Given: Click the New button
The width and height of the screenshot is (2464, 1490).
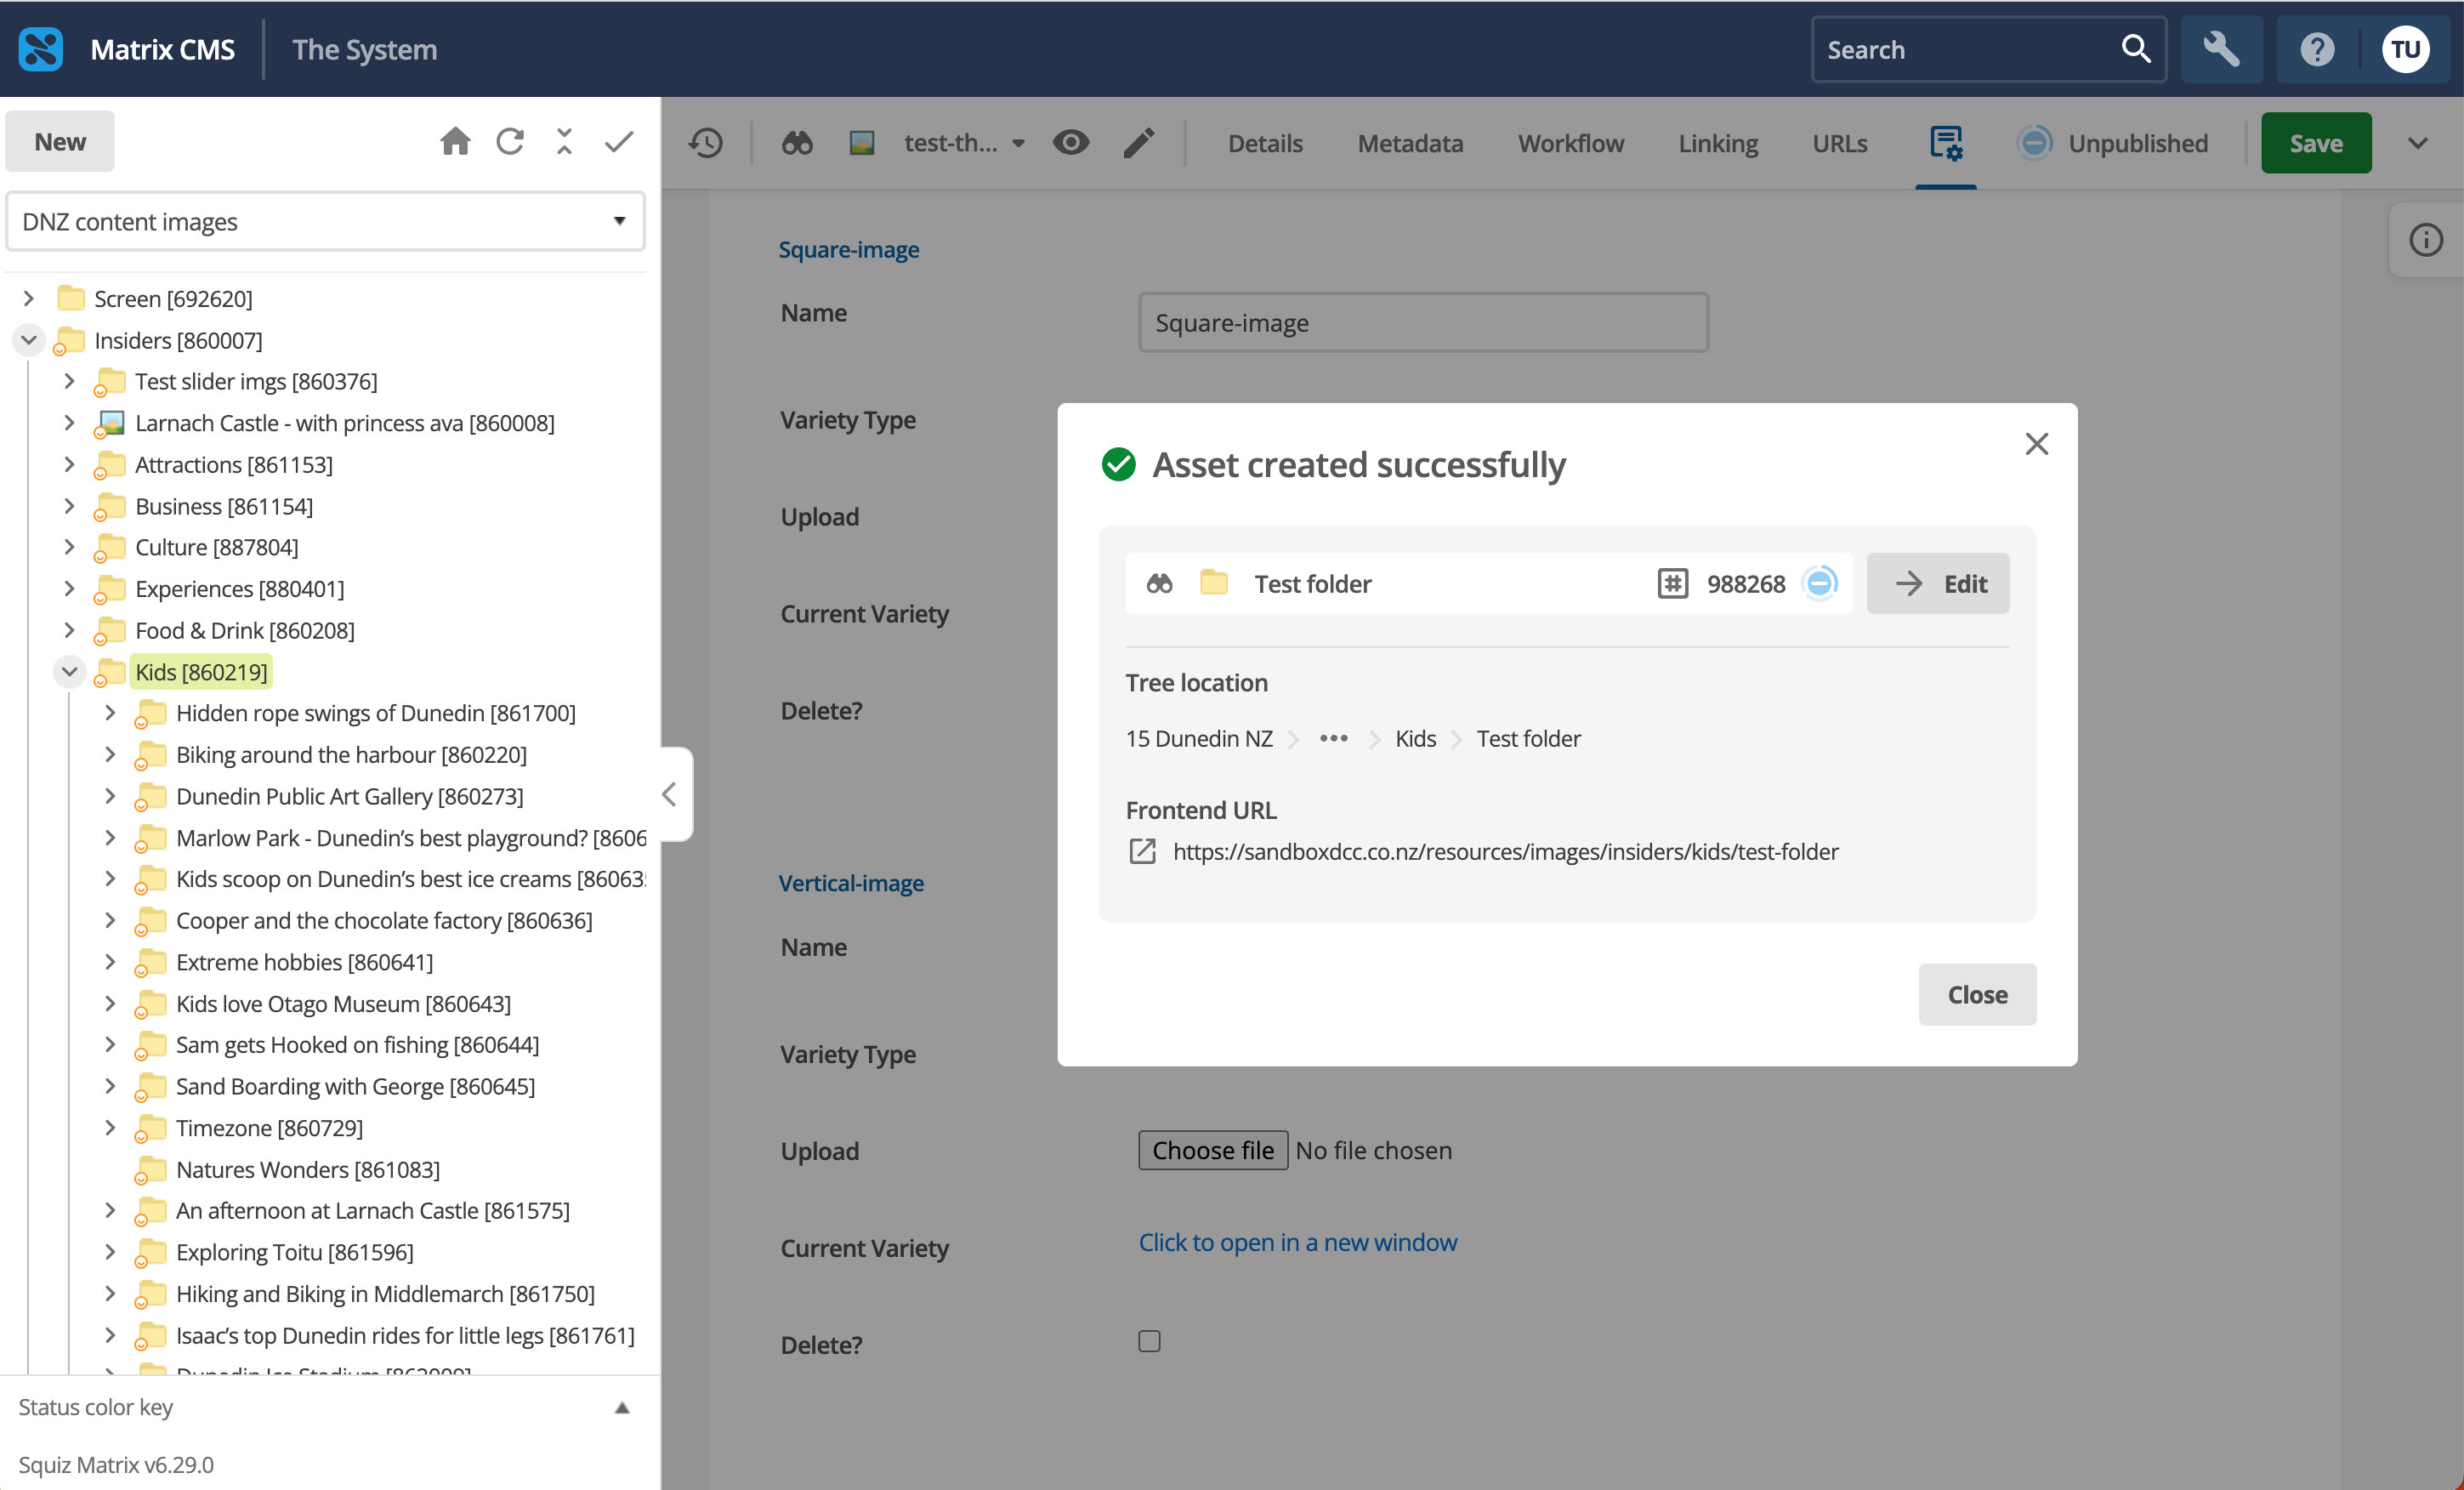Looking at the screenshot, I should coord(60,141).
